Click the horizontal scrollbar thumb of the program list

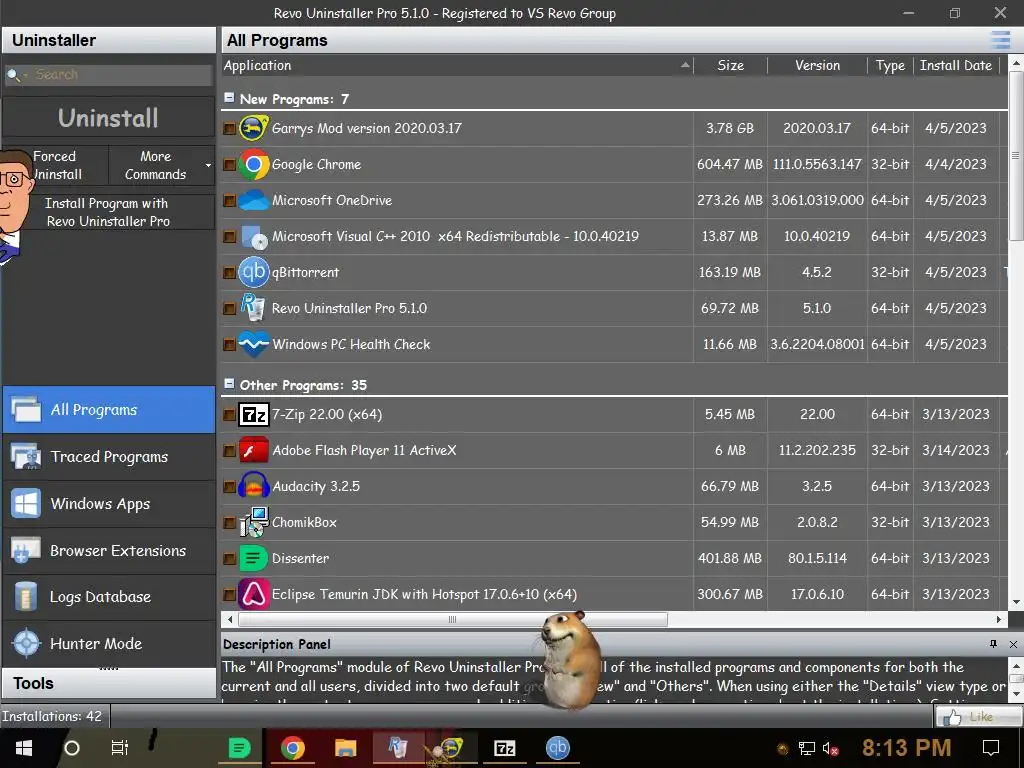pyautogui.click(x=453, y=619)
